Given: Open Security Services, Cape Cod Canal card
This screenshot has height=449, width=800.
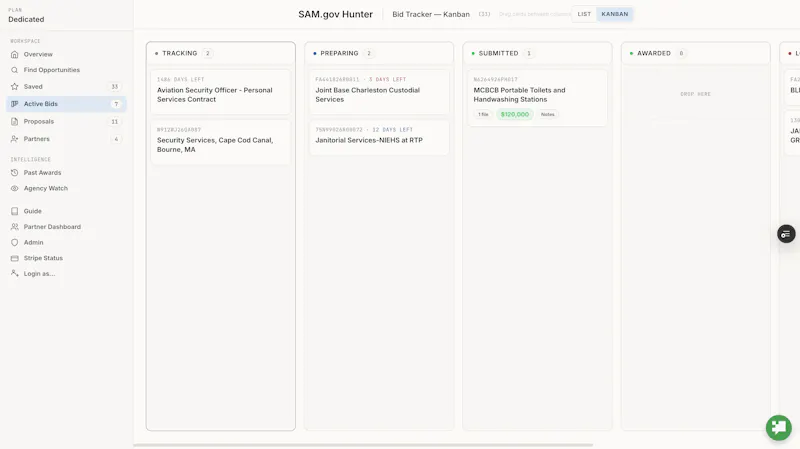Looking at the screenshot, I should [220, 142].
